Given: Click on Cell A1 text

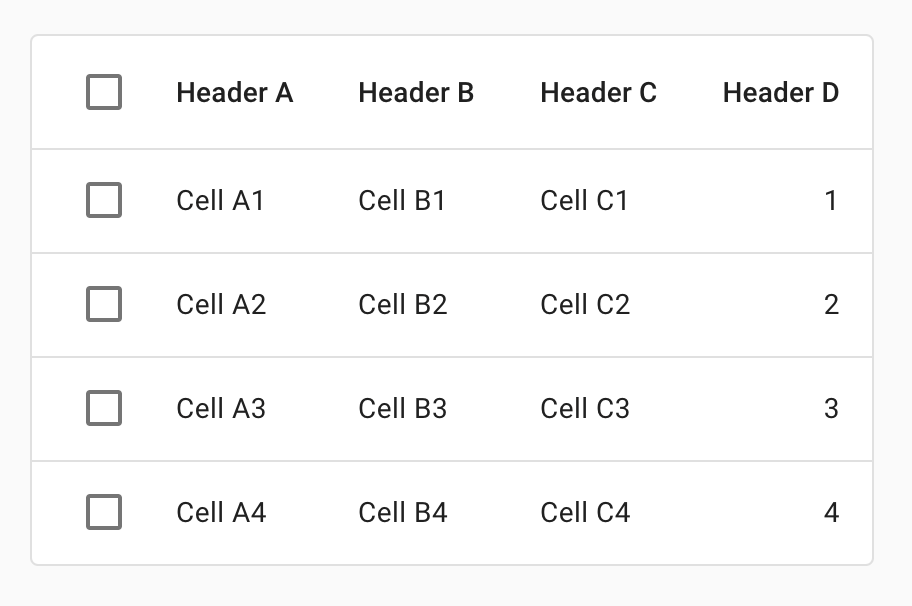Looking at the screenshot, I should click(220, 201).
